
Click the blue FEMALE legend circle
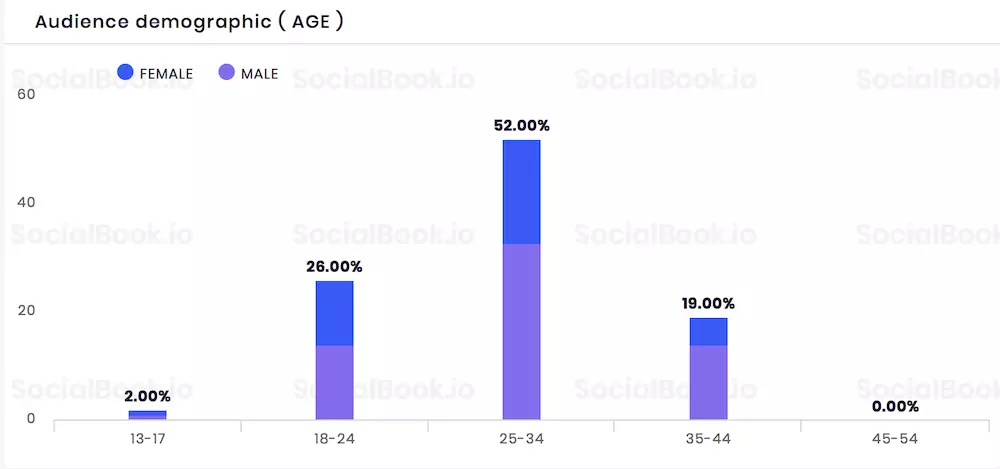point(126,73)
